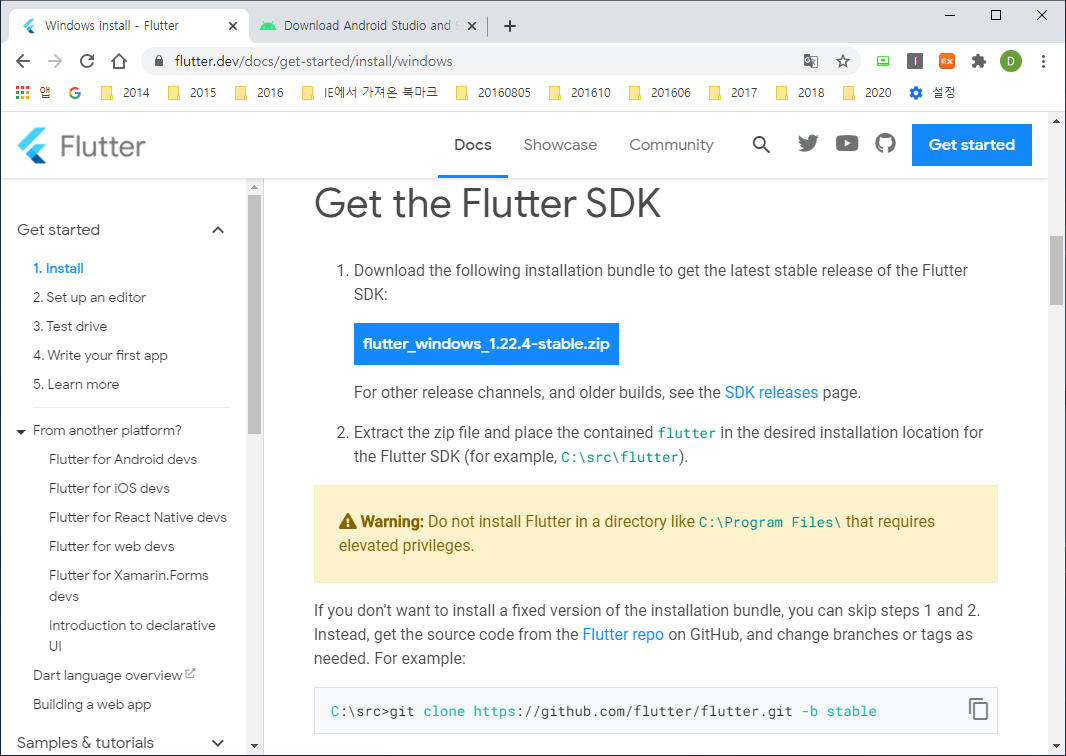1066x756 pixels.
Task: Open 'Building a web app' sidebar link
Action: [x=92, y=704]
